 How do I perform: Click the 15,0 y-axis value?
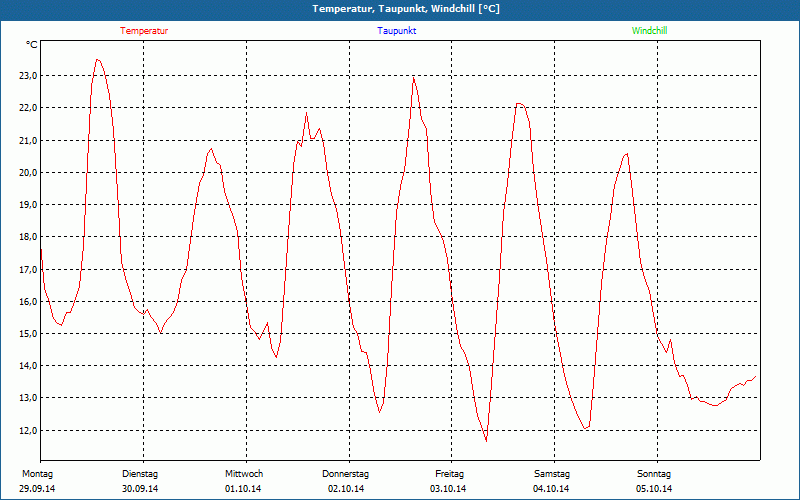tap(28, 334)
